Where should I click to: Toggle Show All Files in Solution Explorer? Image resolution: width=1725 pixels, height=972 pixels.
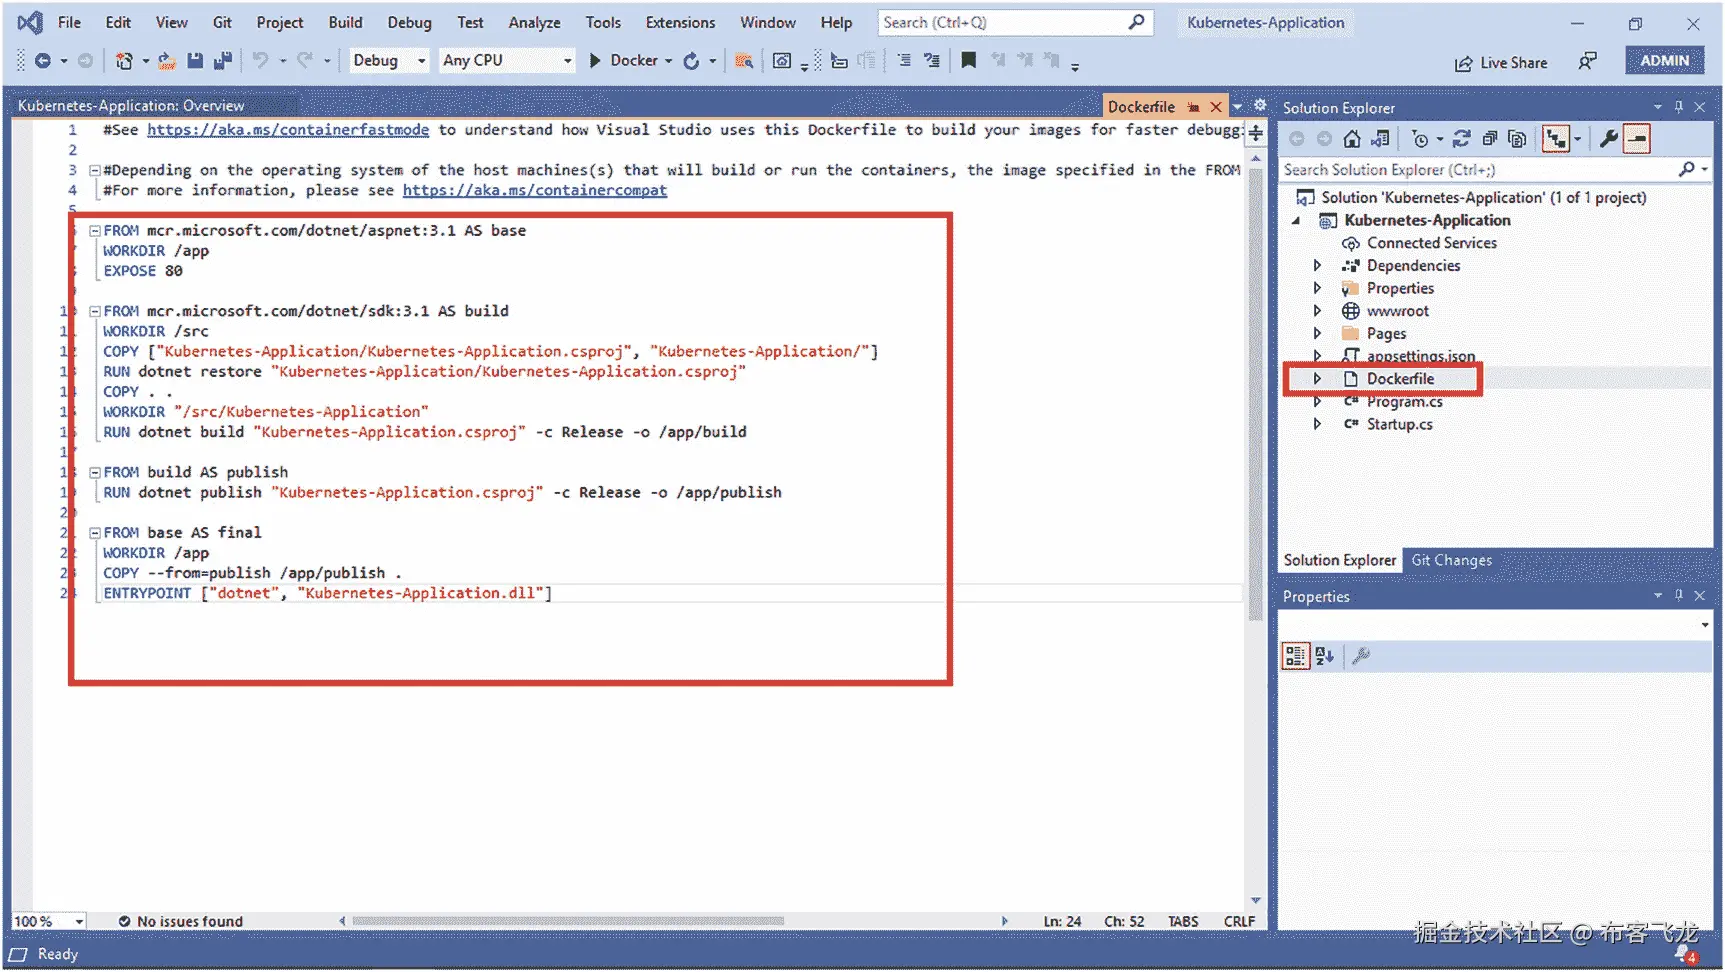(1517, 139)
